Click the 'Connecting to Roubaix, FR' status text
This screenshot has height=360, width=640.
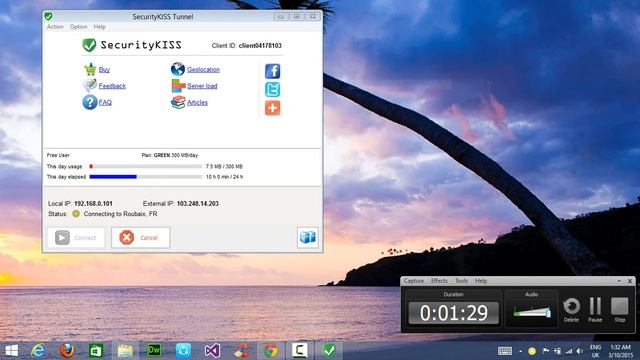120,213
